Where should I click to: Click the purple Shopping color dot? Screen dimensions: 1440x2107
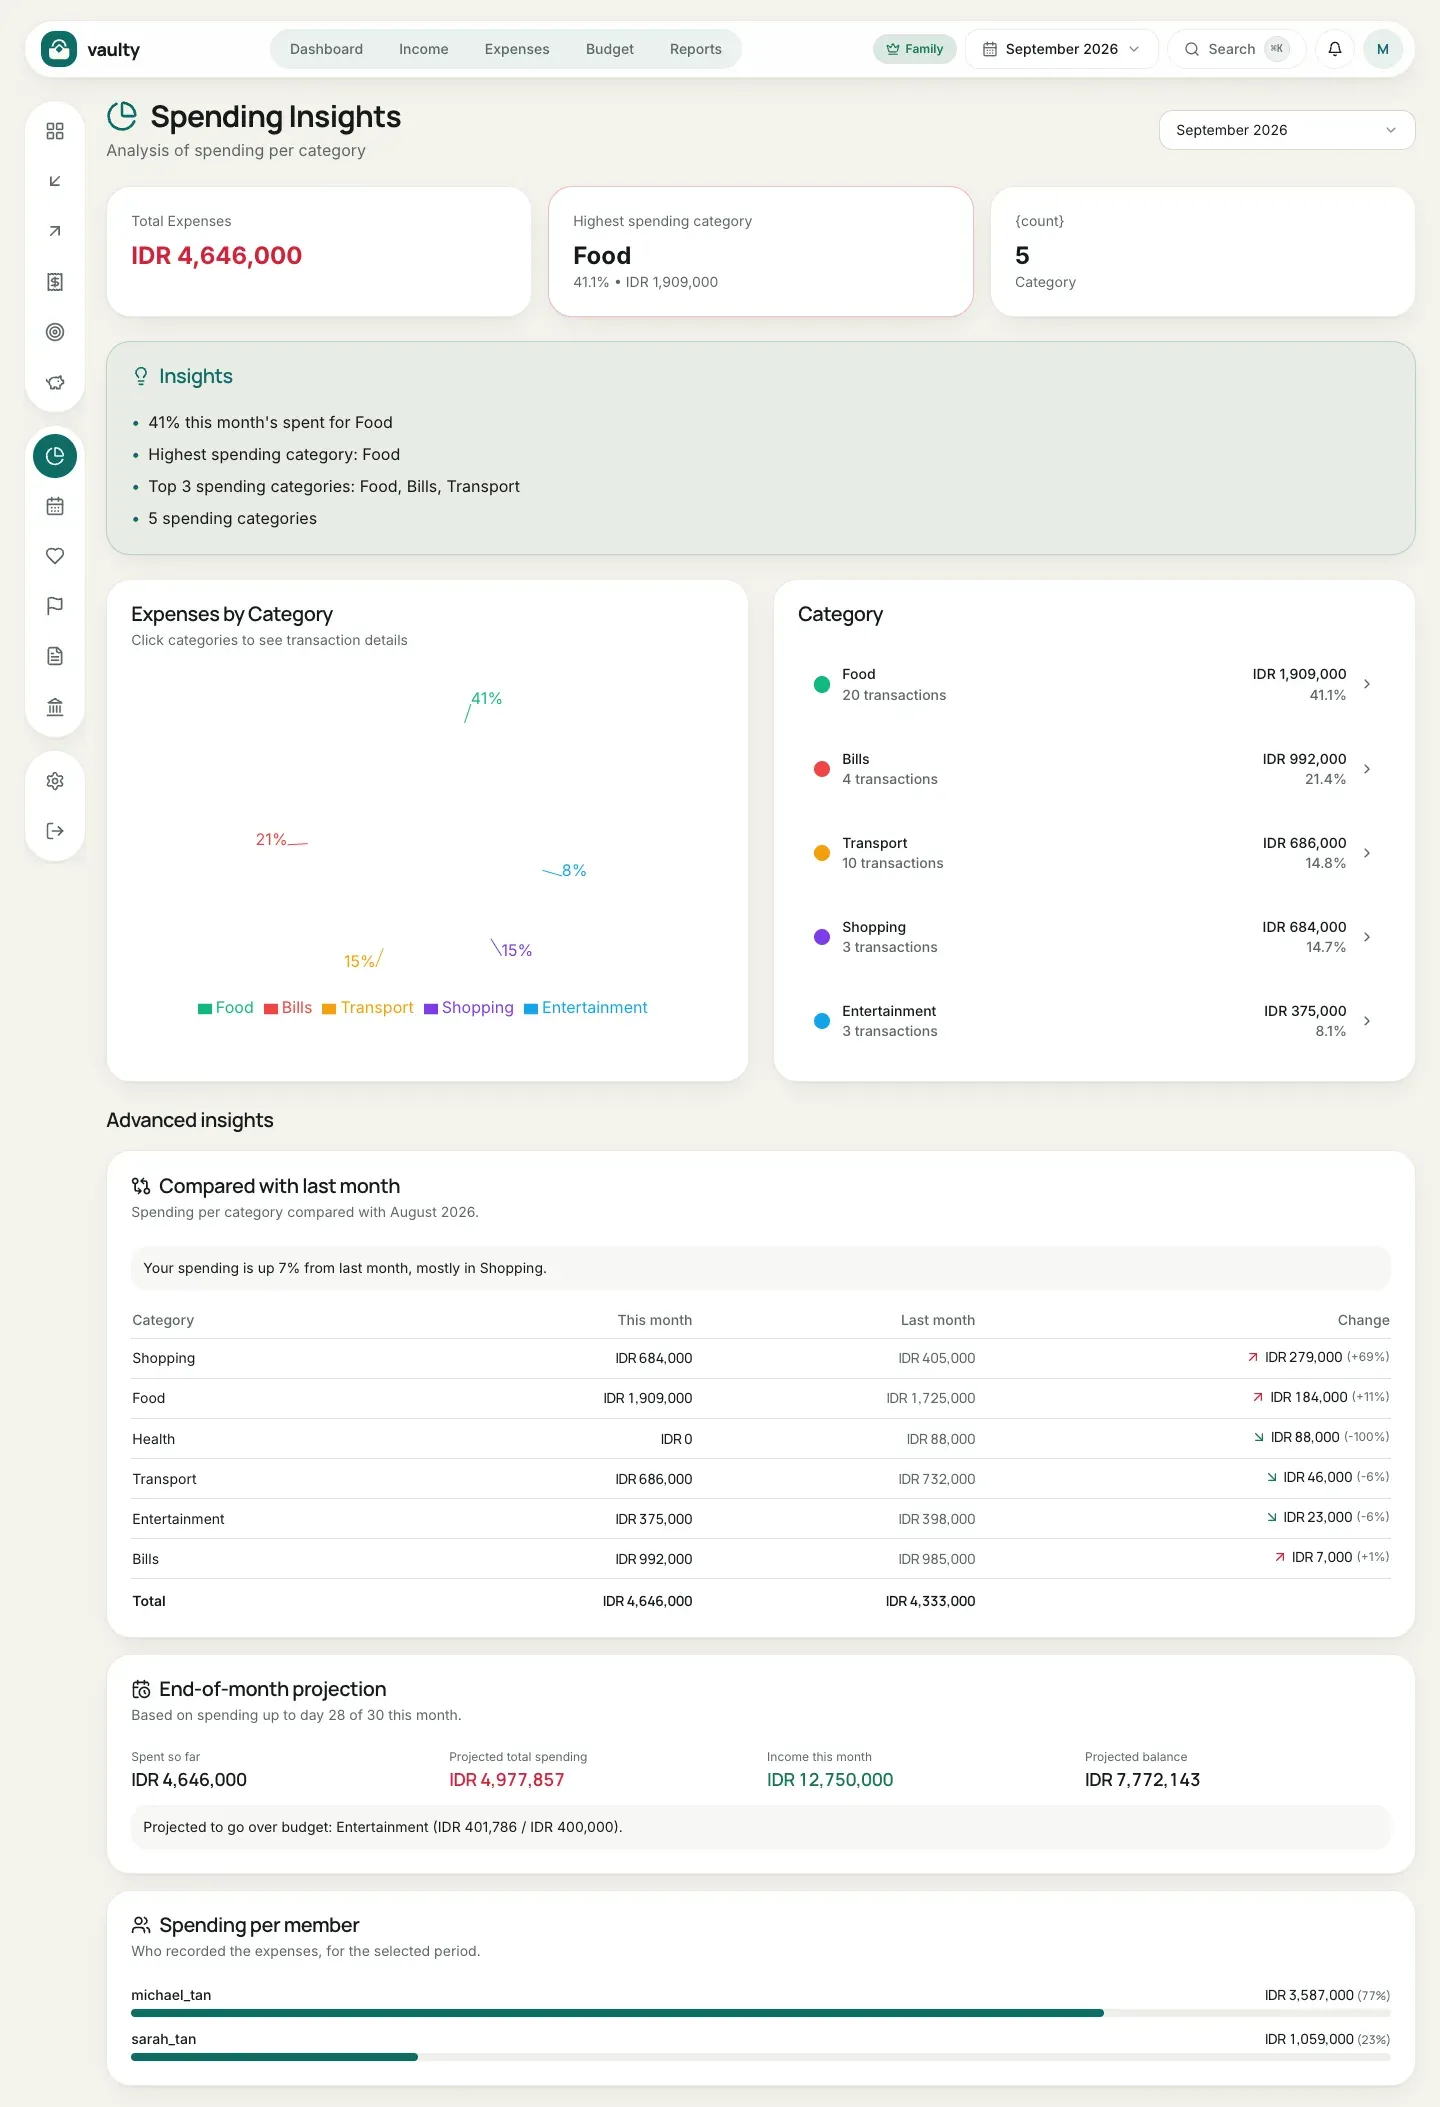pos(822,937)
